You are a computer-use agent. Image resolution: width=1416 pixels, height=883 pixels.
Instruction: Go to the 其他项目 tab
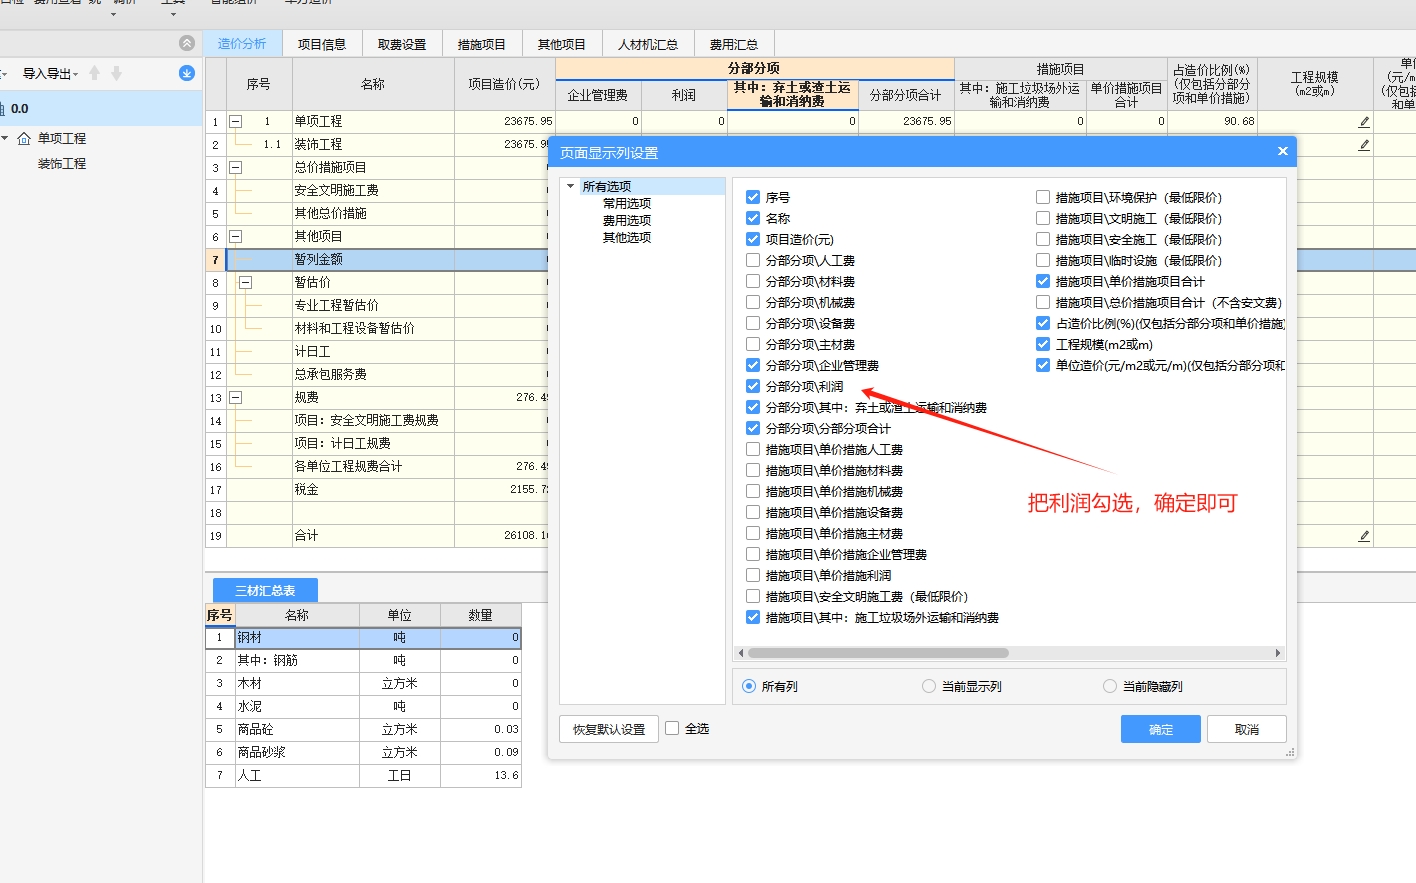(562, 44)
